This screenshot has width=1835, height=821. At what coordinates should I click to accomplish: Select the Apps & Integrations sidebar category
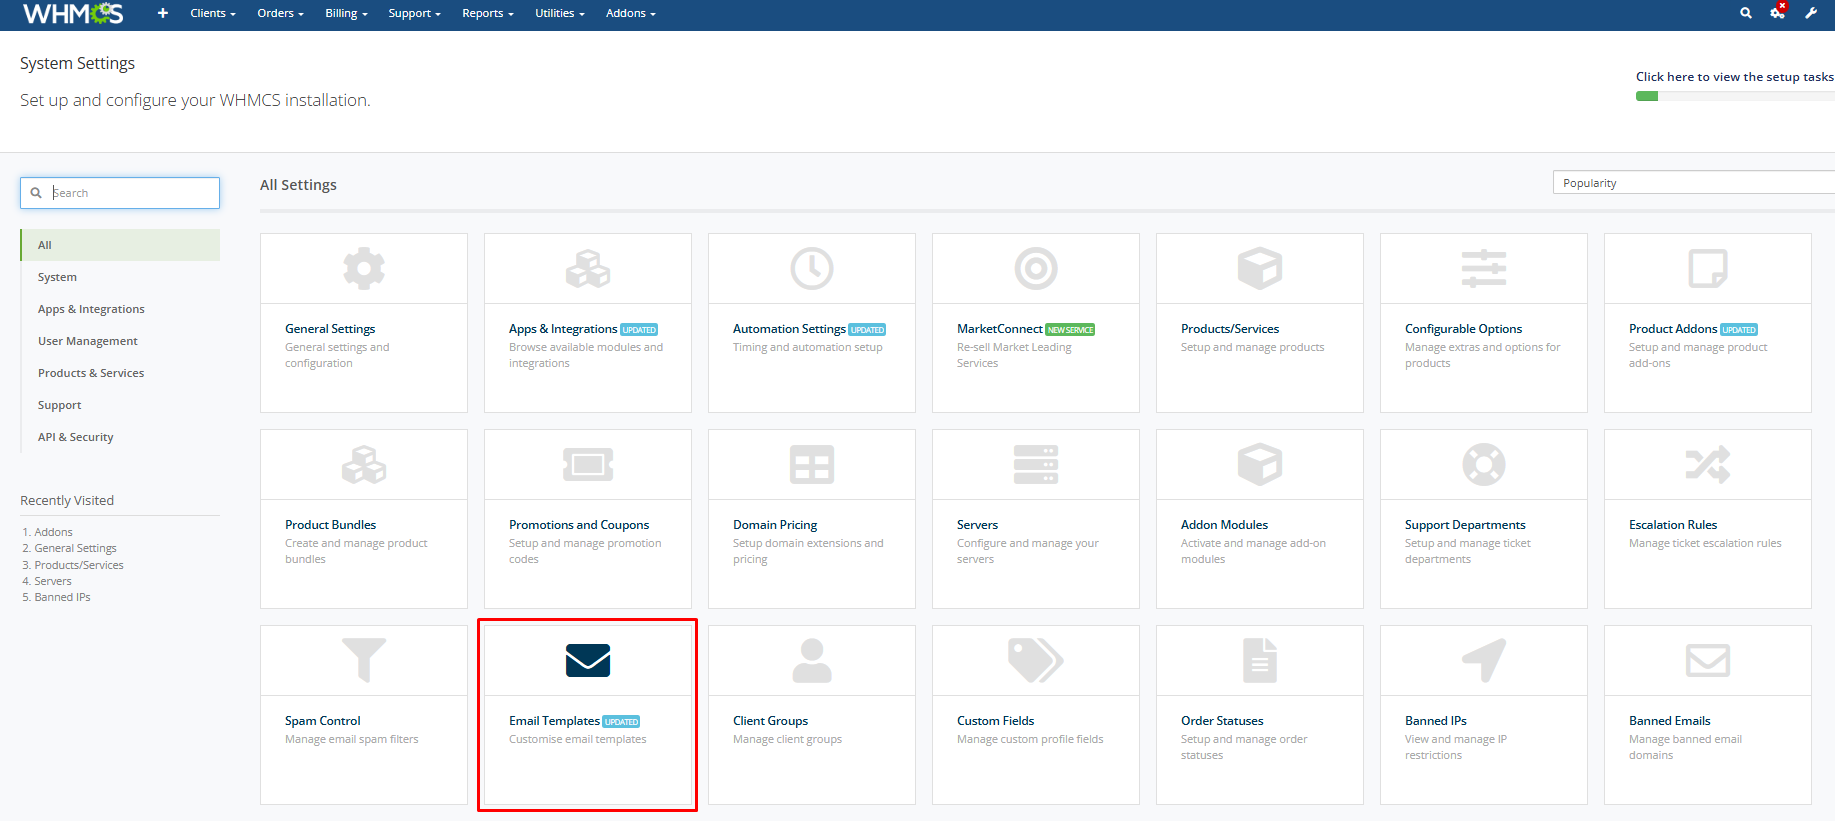[91, 309]
